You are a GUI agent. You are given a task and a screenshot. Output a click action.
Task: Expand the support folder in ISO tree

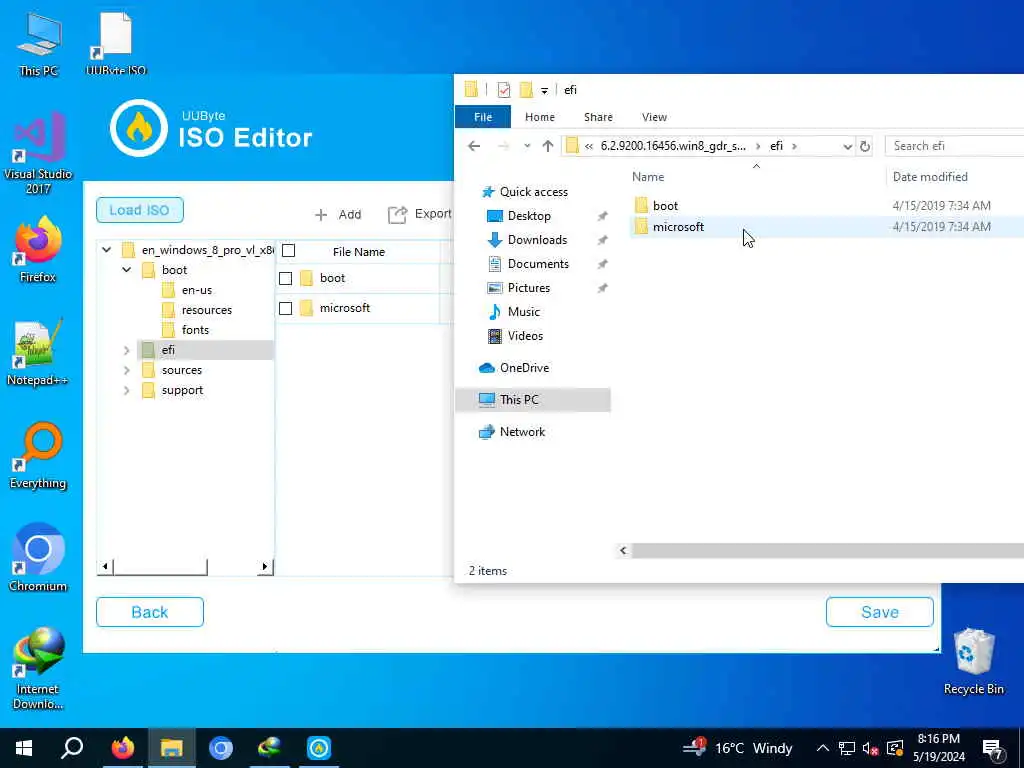(127, 391)
